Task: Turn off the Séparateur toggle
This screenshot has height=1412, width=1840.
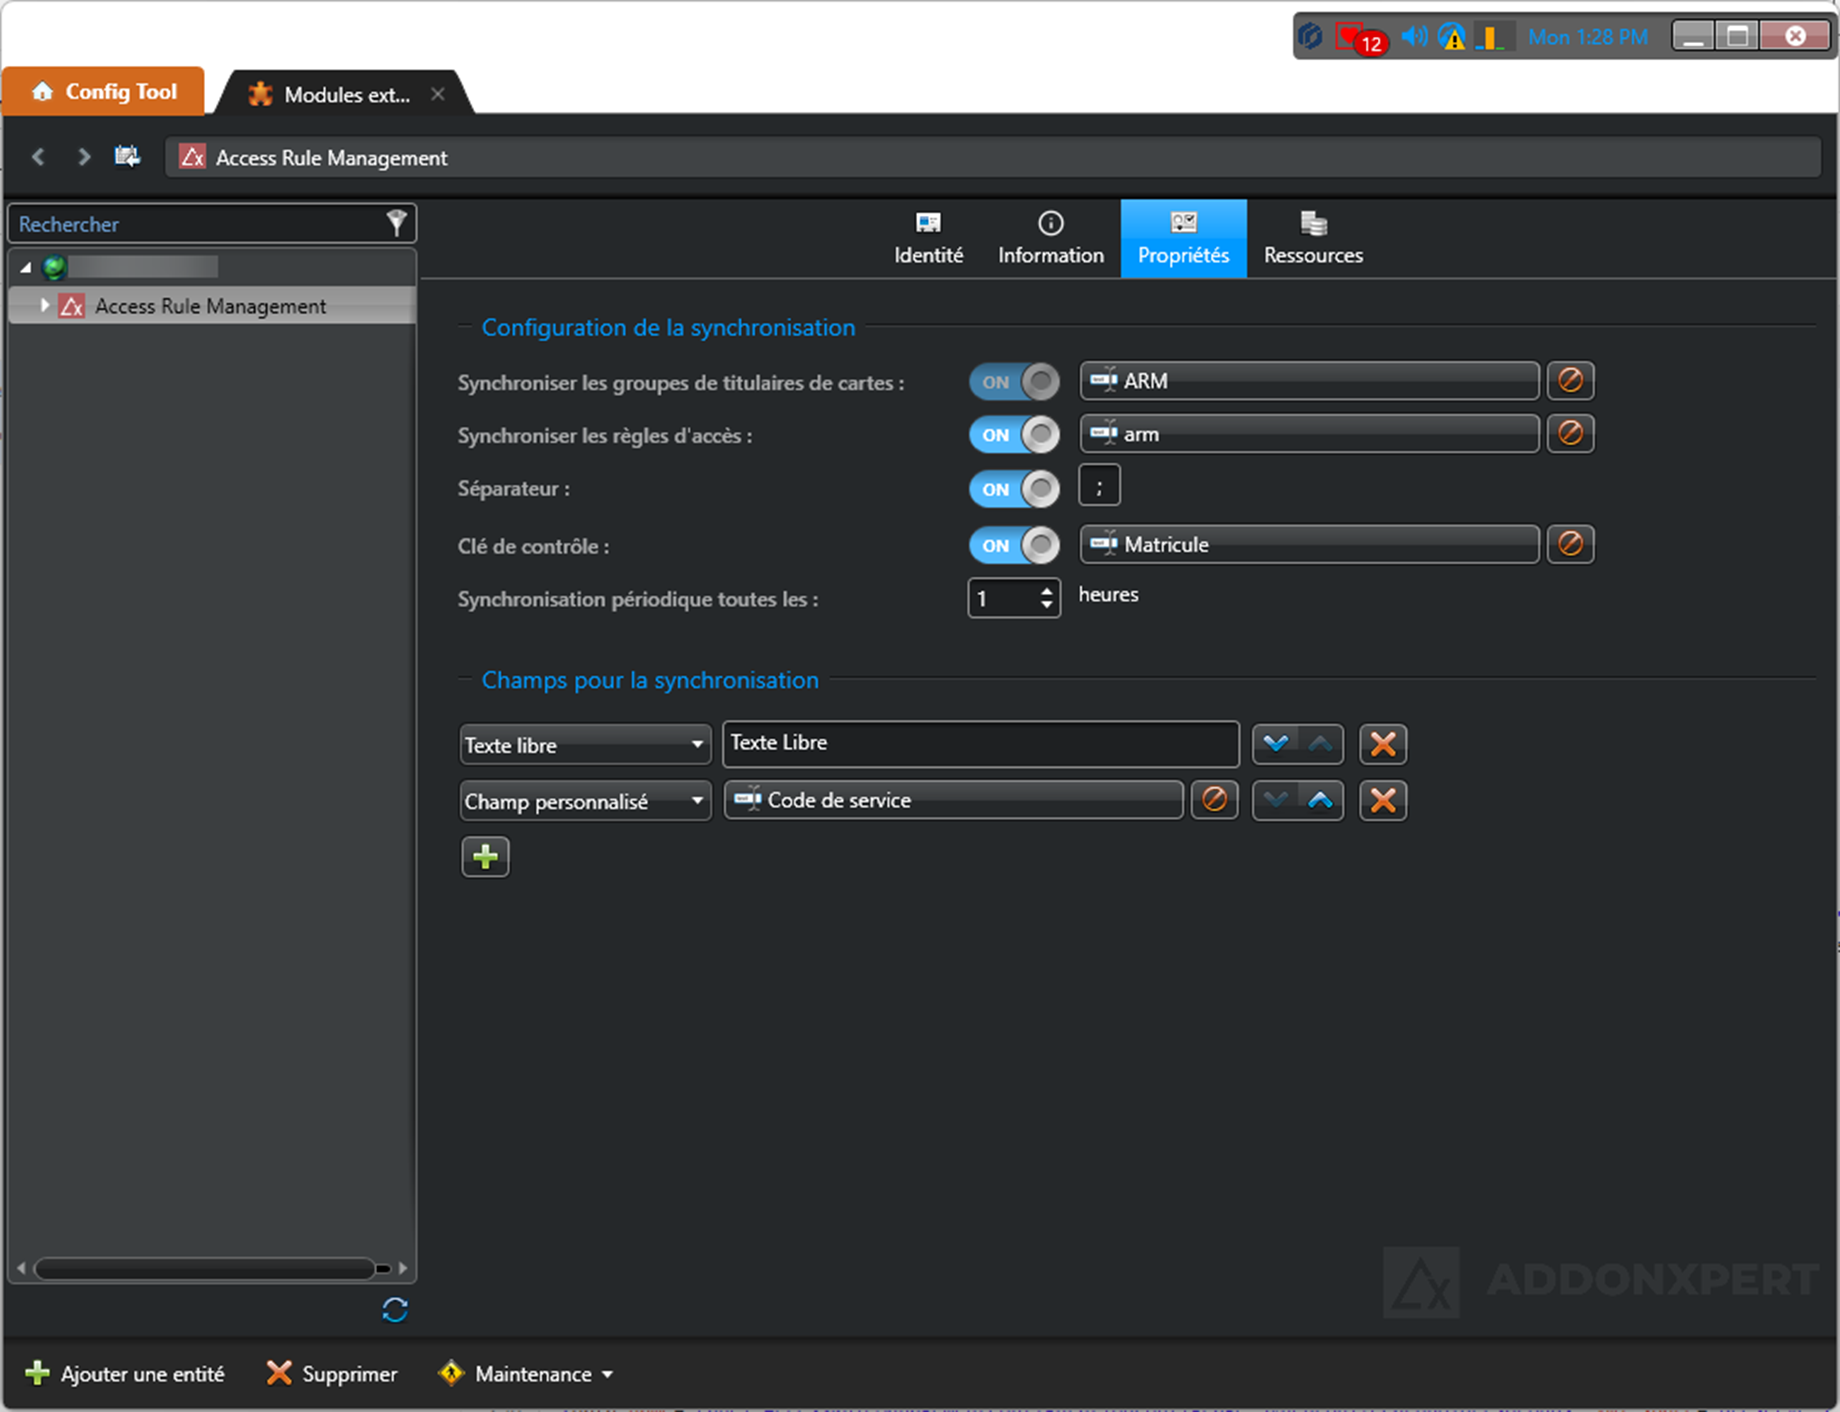Action: click(1014, 489)
